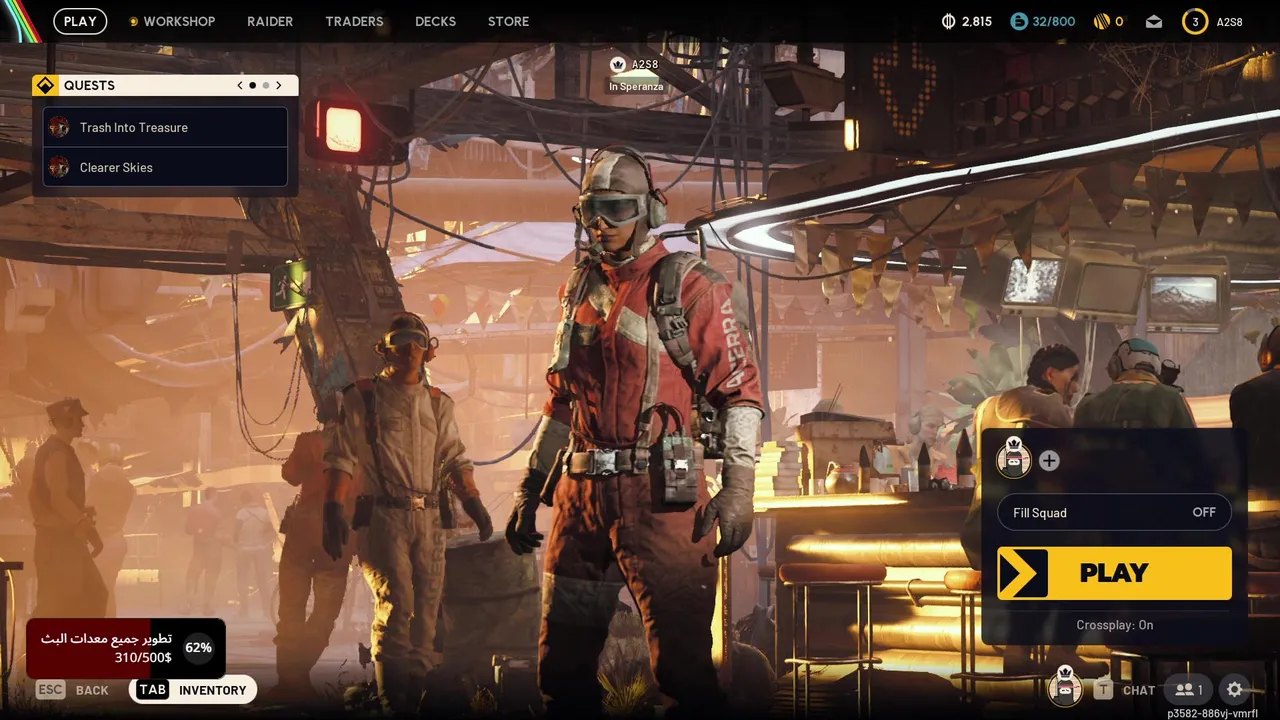Click the 310/500$ donation goal text
1280x720 pixels.
pos(143,658)
